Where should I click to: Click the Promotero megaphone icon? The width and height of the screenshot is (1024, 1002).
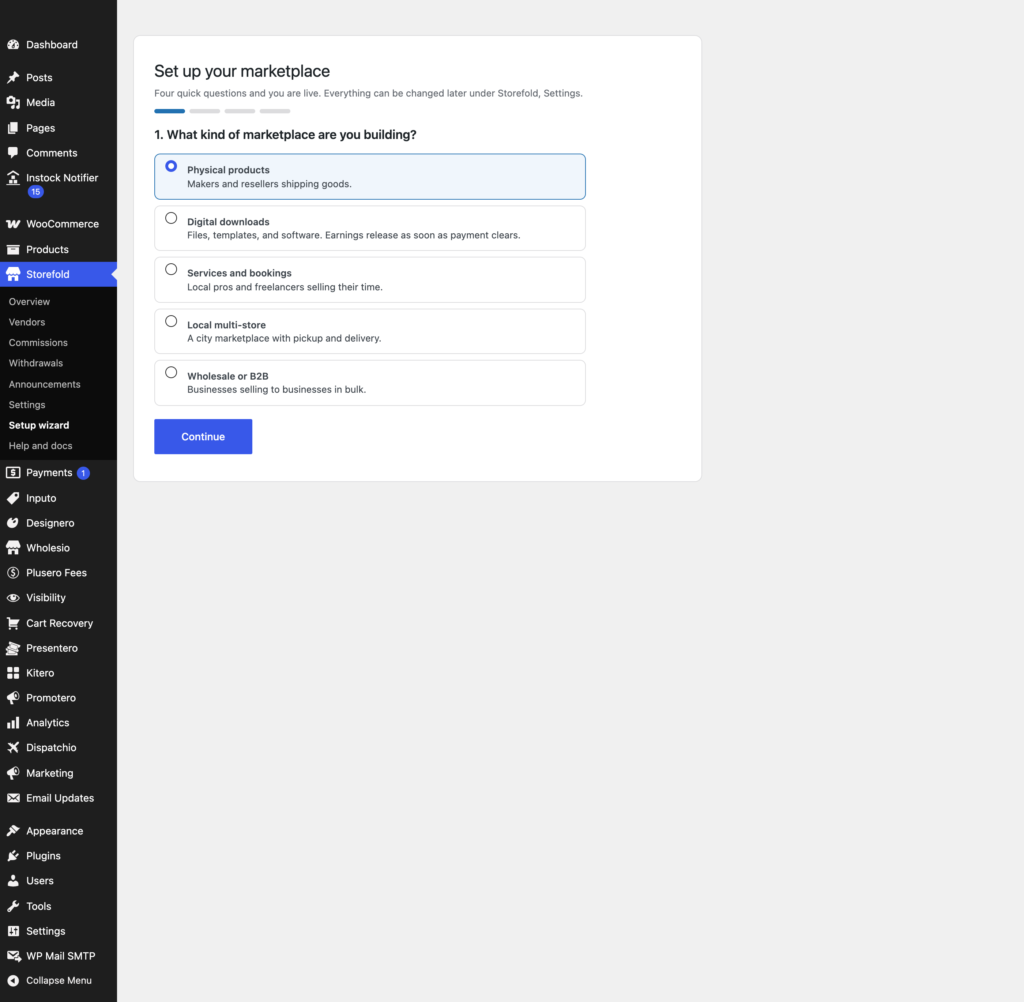[x=13, y=698]
